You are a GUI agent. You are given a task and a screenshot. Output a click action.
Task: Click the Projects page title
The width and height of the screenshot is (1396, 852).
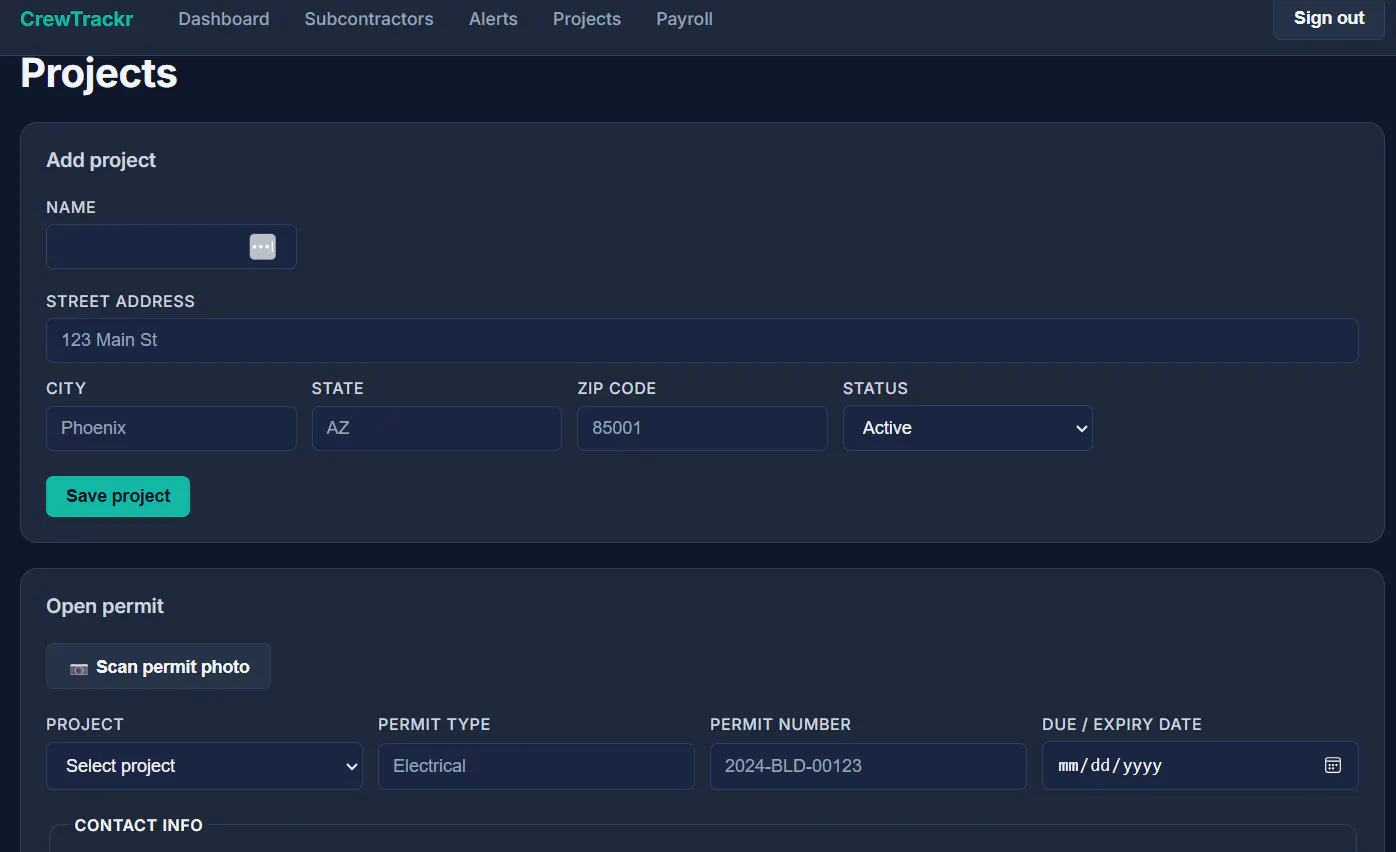99,73
